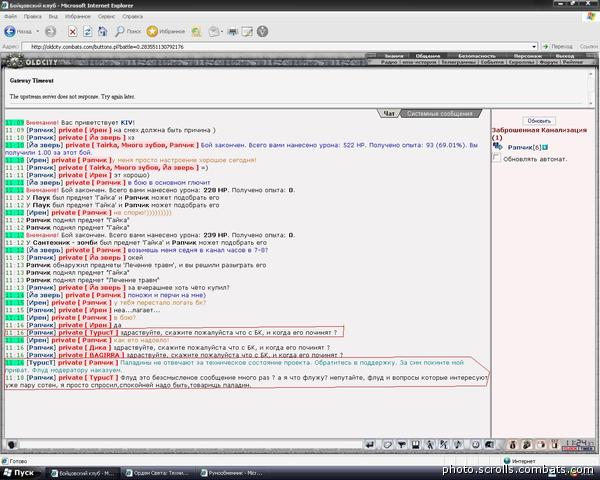The width and height of the screenshot is (600, 480).
Task: Open the Справка menu
Action: [132, 16]
